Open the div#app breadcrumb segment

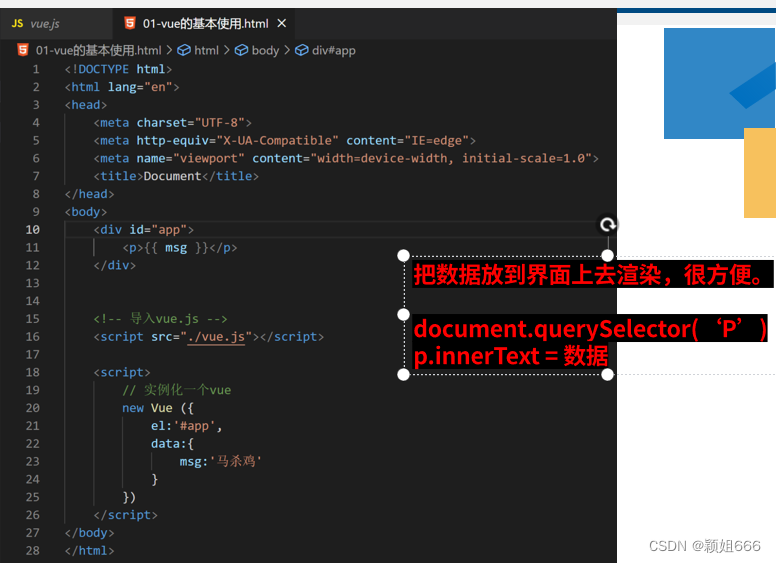pyautogui.click(x=334, y=50)
